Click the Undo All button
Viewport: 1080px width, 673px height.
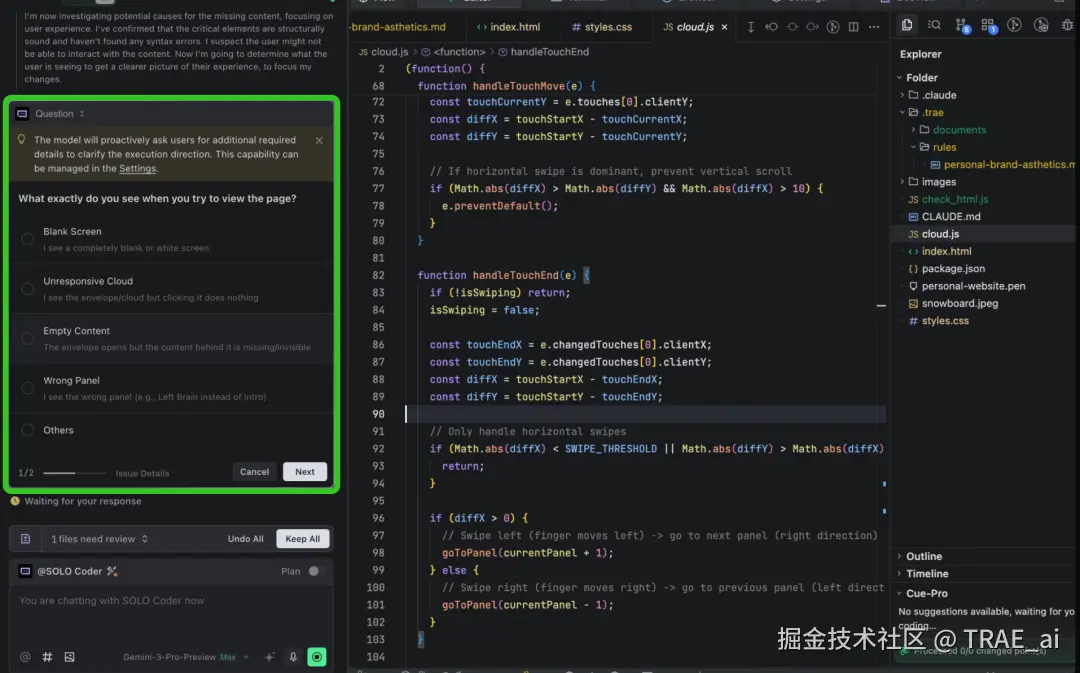coord(245,539)
